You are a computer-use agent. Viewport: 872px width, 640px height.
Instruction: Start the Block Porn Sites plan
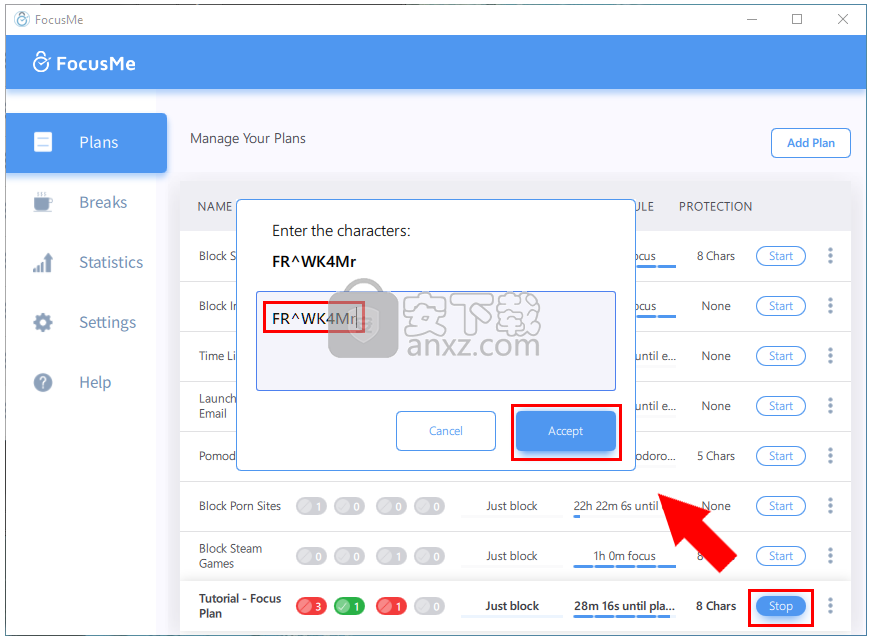pos(780,506)
